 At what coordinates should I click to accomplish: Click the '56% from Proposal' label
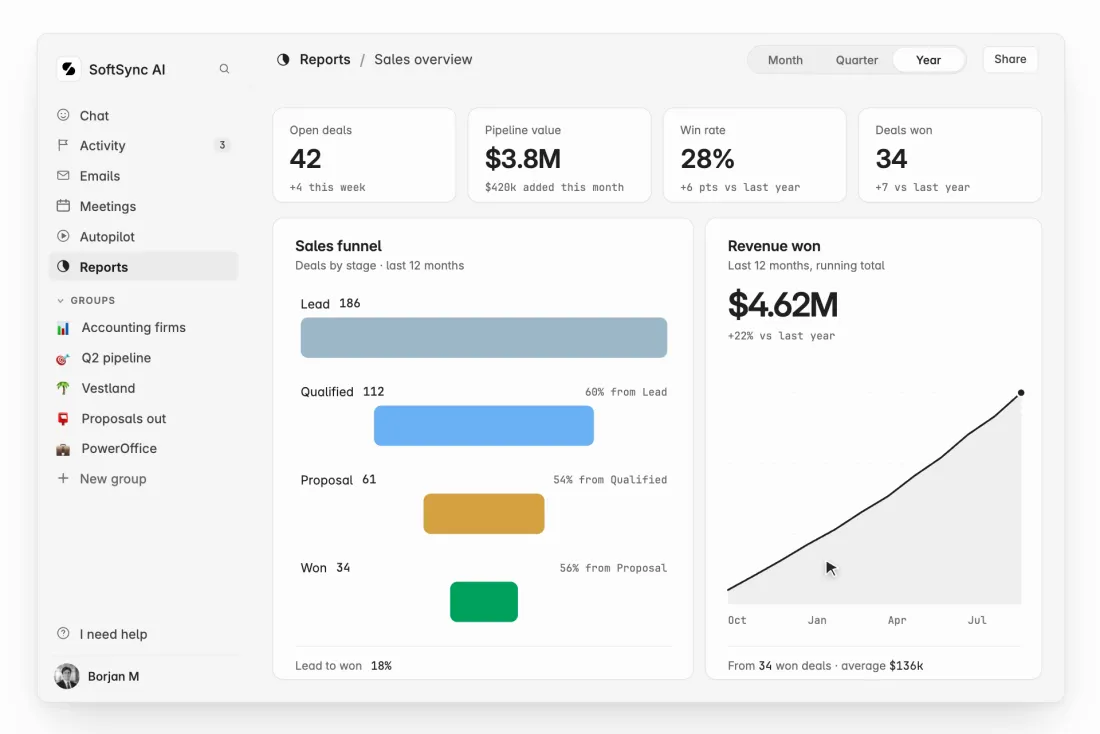[613, 568]
